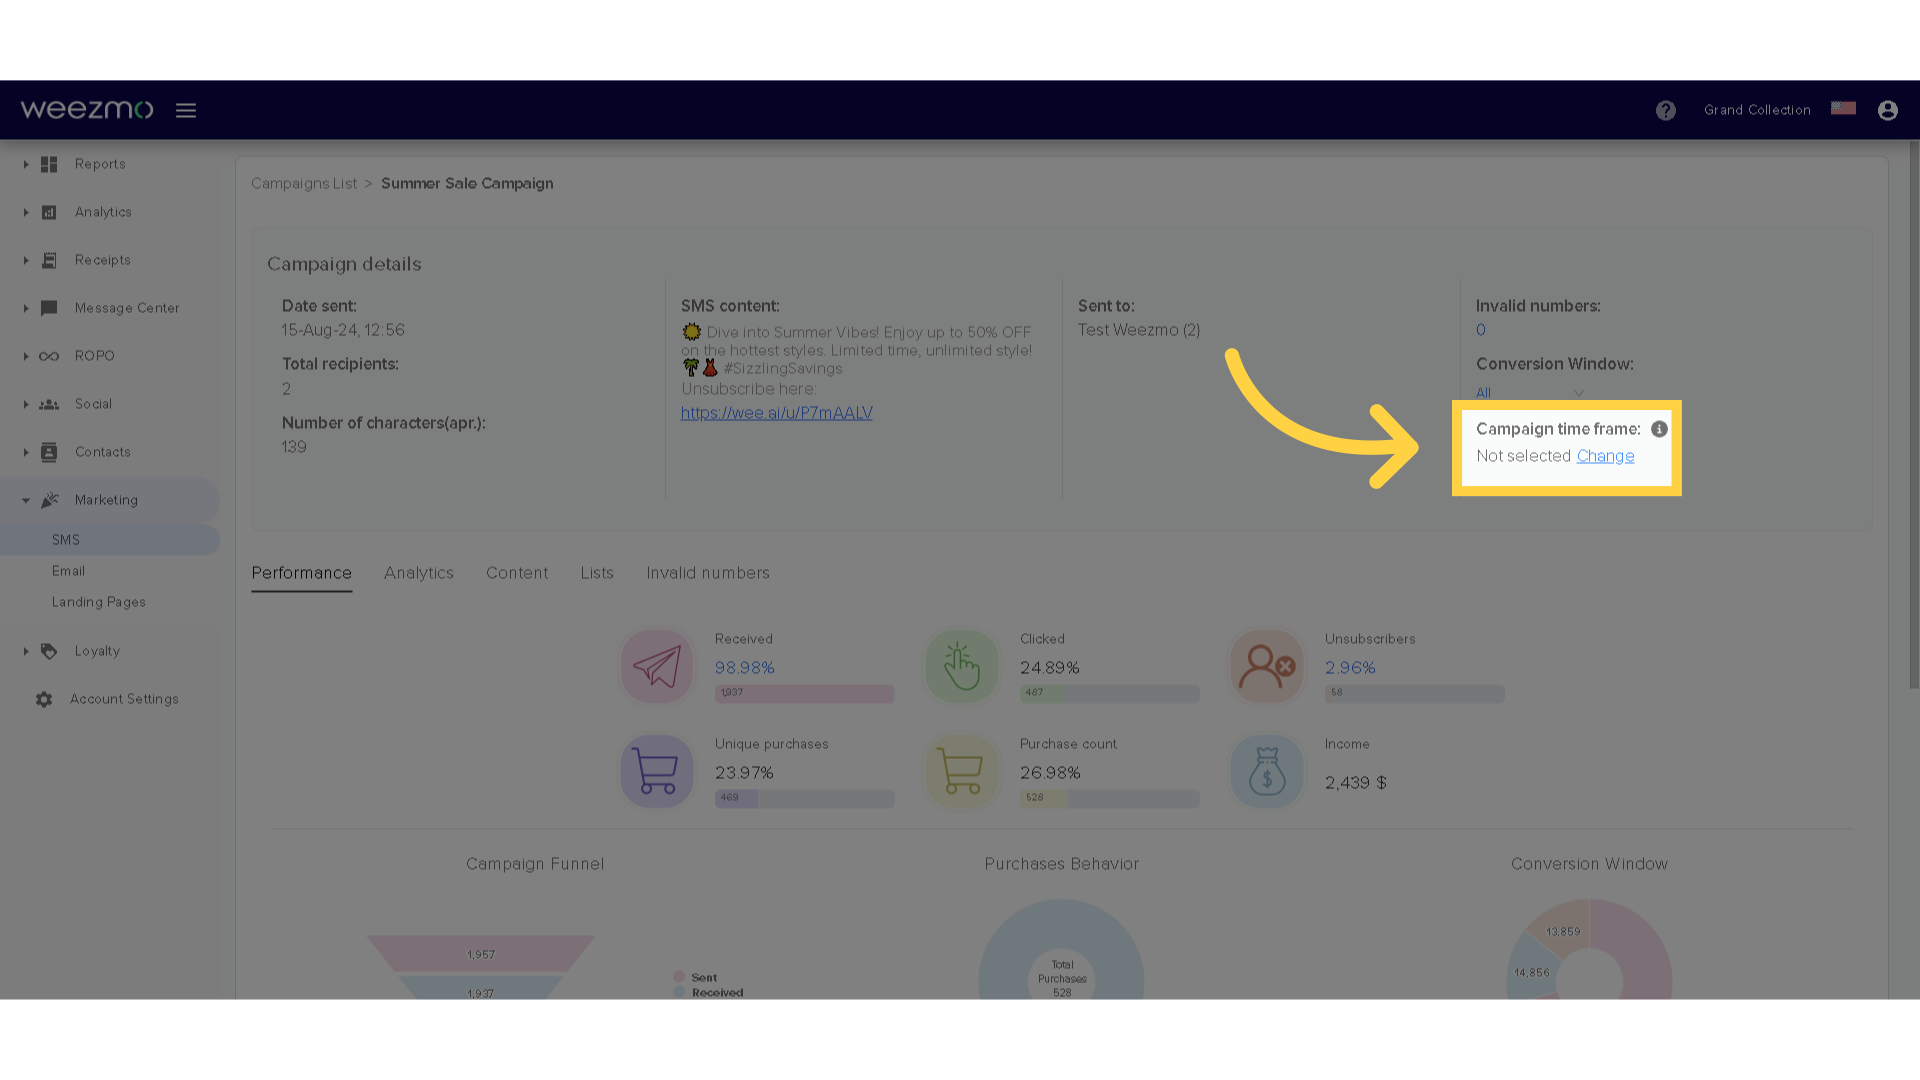Click the Analytics chart icon in sidebar
The height and width of the screenshot is (1080, 1920).
click(49, 212)
